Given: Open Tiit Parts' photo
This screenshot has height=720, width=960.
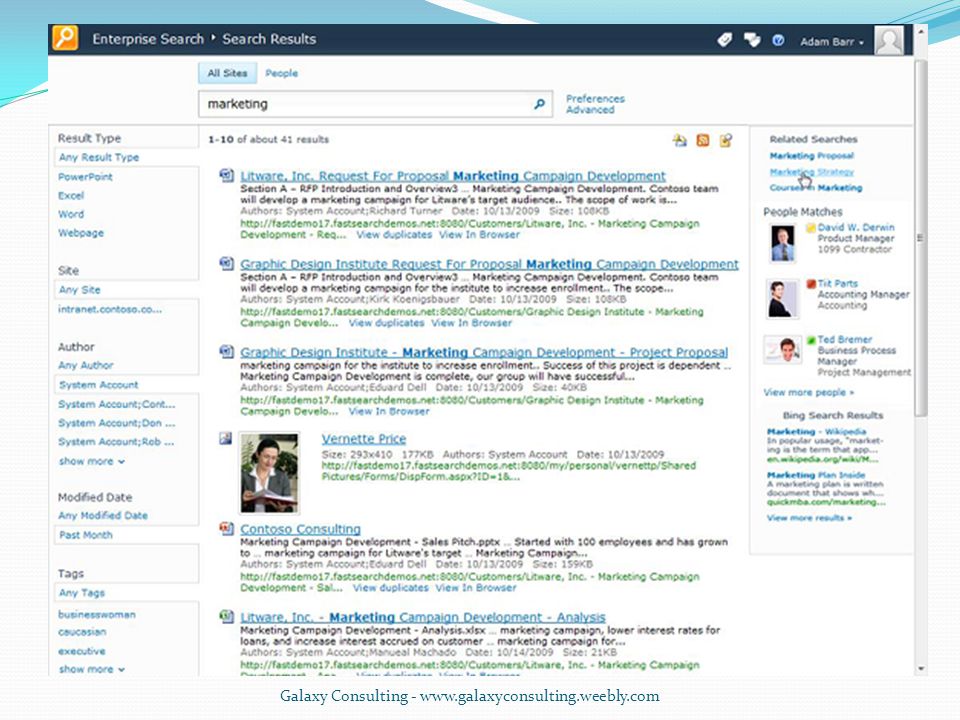Looking at the screenshot, I should coord(782,299).
